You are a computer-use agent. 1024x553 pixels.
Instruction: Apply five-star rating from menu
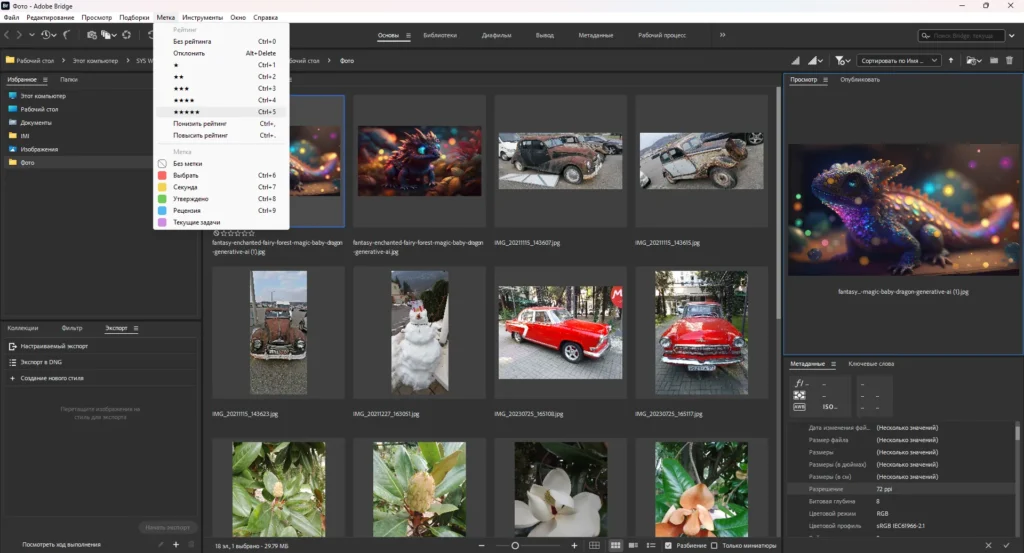point(221,112)
